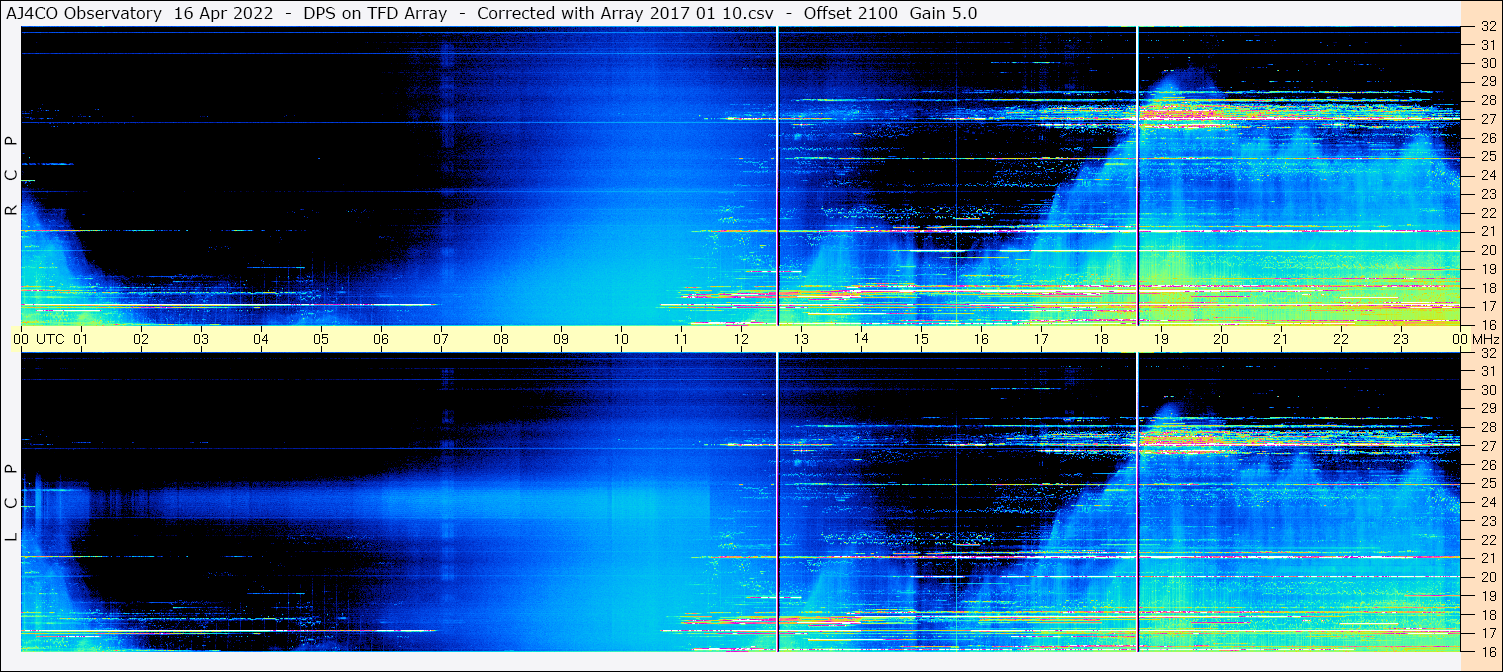1503x672 pixels.
Task: Click the 'LCP' vertical panel label
Action: tap(11, 503)
